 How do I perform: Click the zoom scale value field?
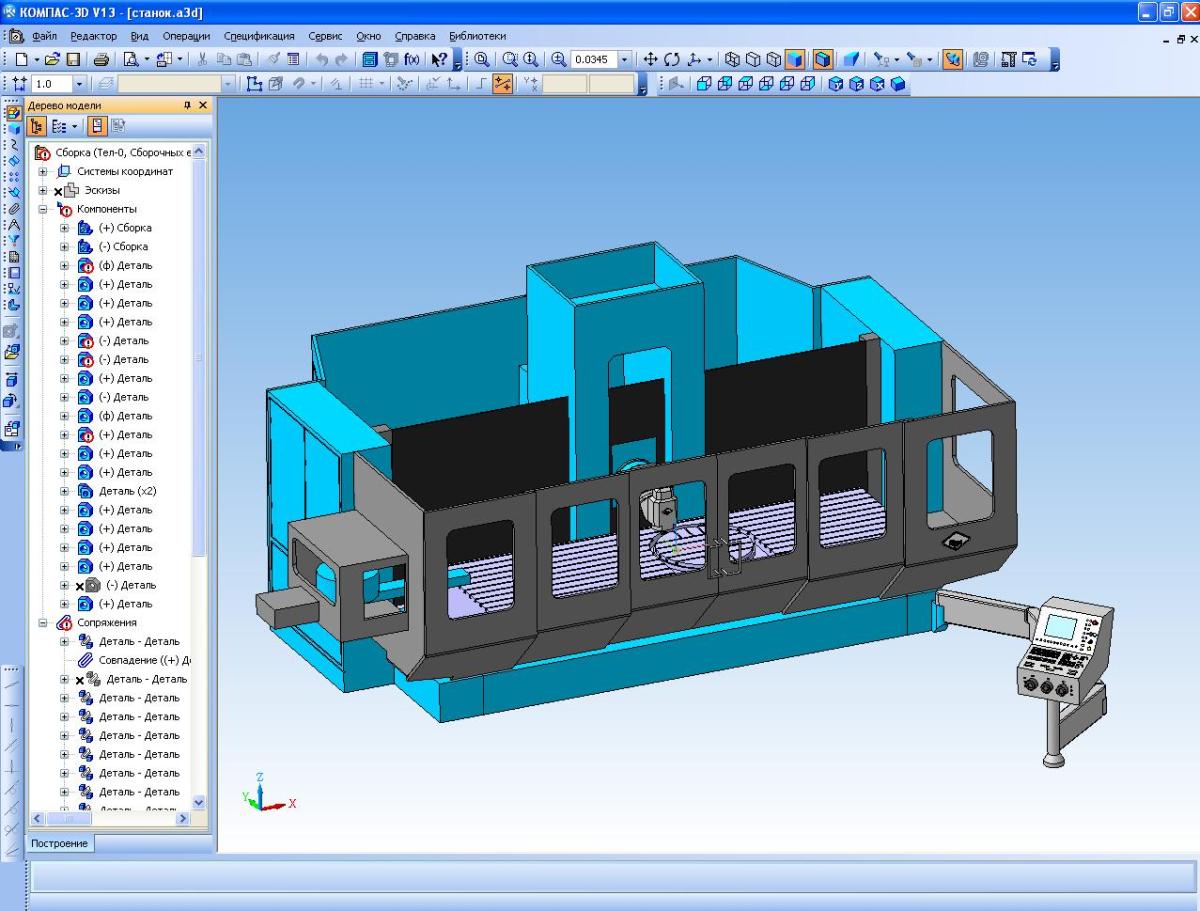tap(593, 60)
